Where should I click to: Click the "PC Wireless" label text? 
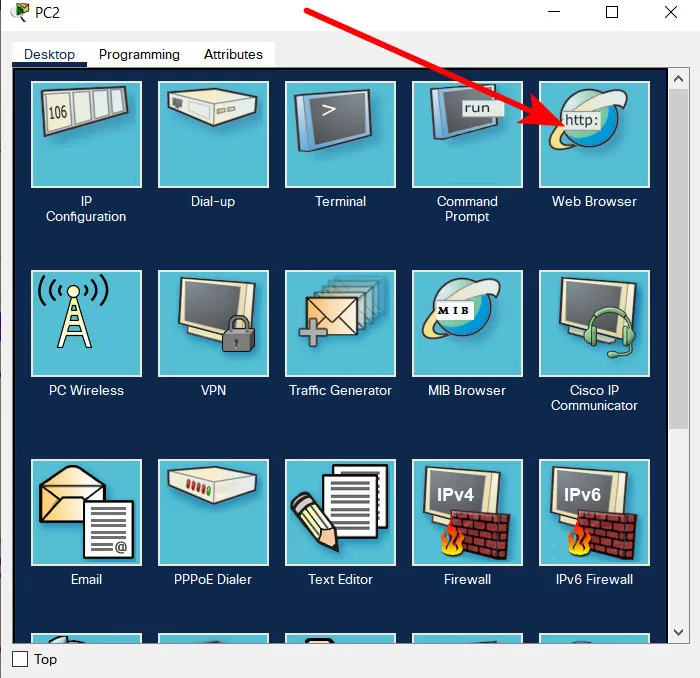pyautogui.click(x=86, y=391)
